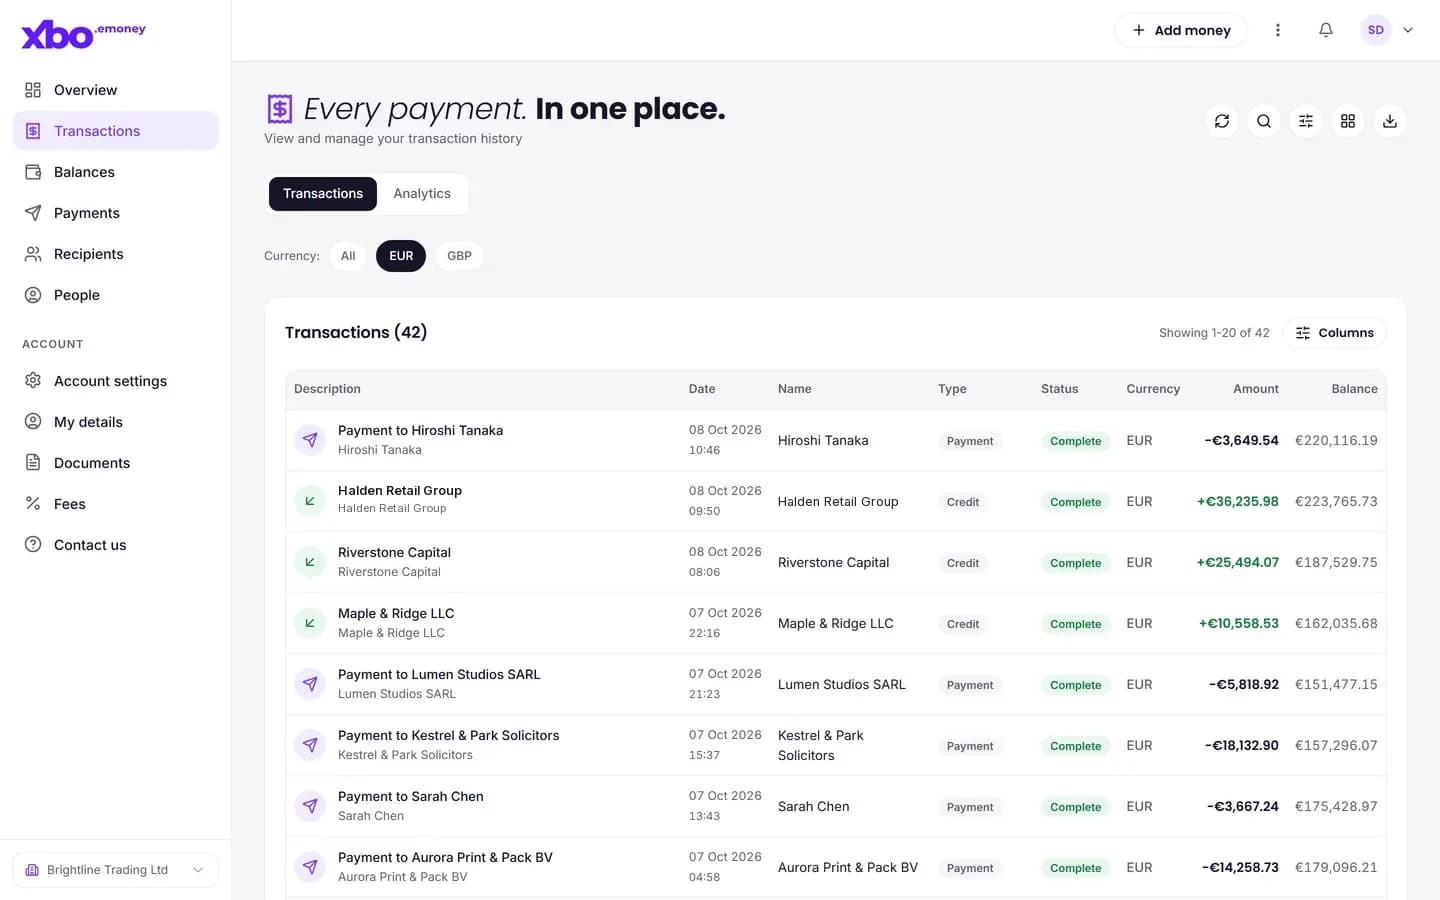Open the SD user profile dropdown
The image size is (1440, 900).
point(1387,30)
